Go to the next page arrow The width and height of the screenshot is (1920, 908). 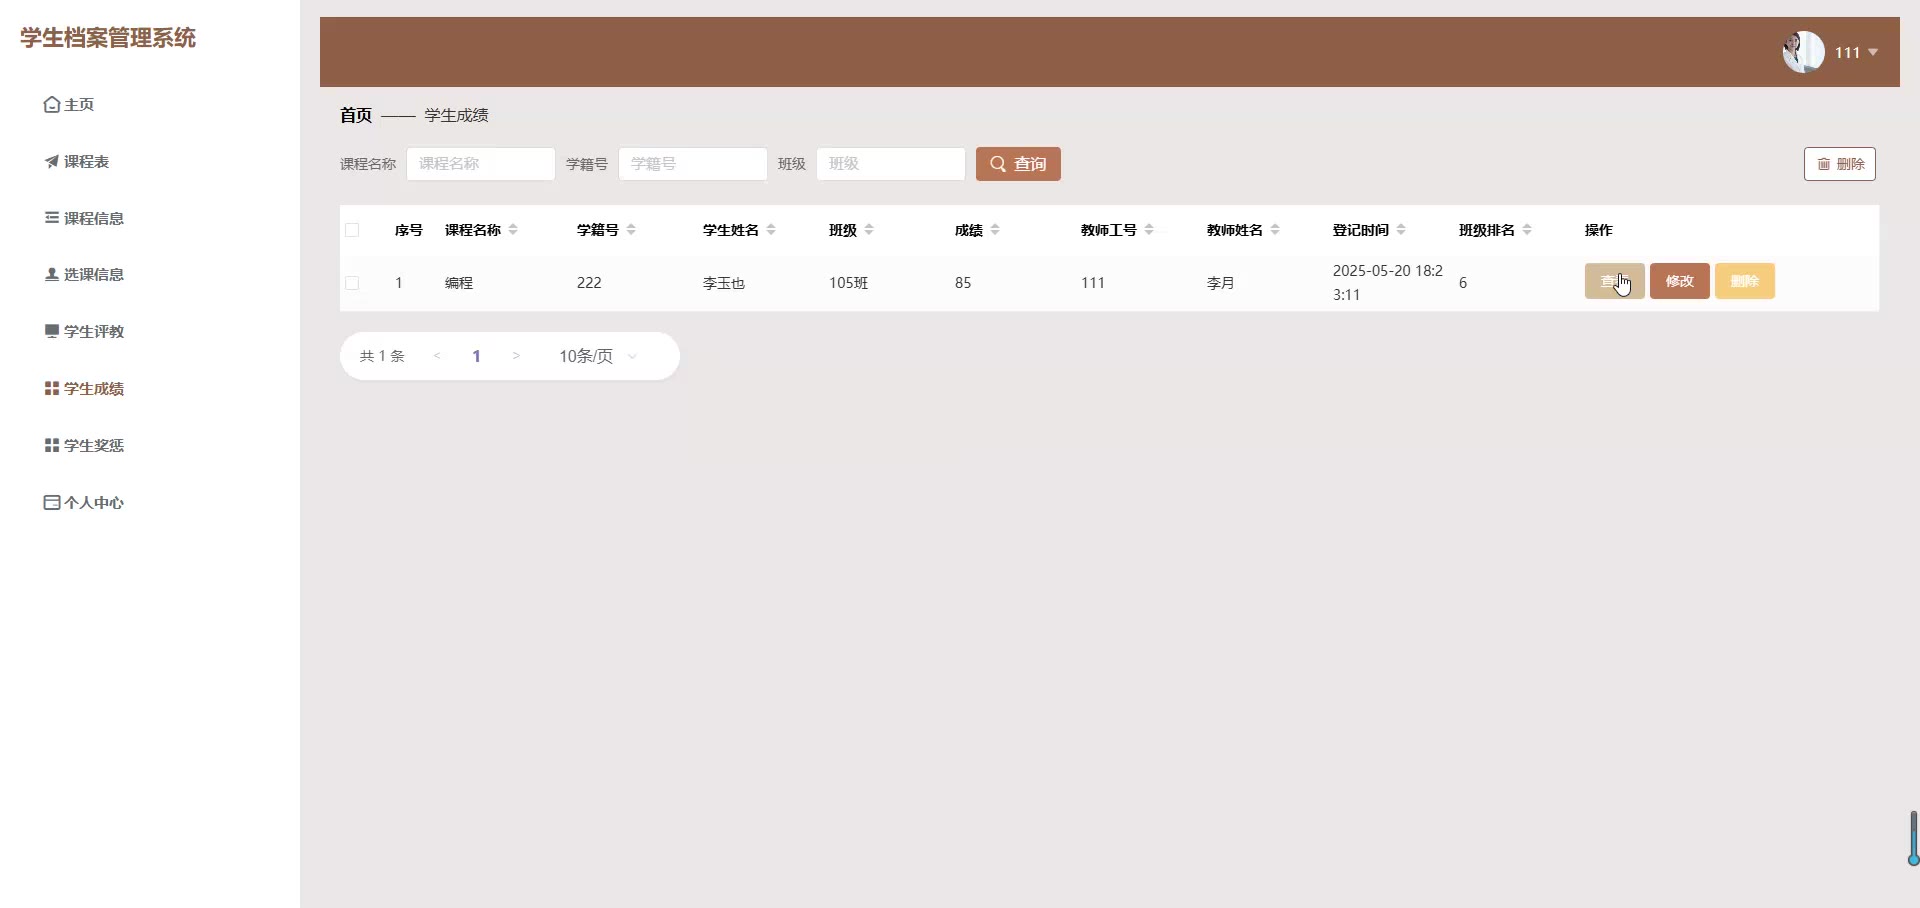coord(516,356)
